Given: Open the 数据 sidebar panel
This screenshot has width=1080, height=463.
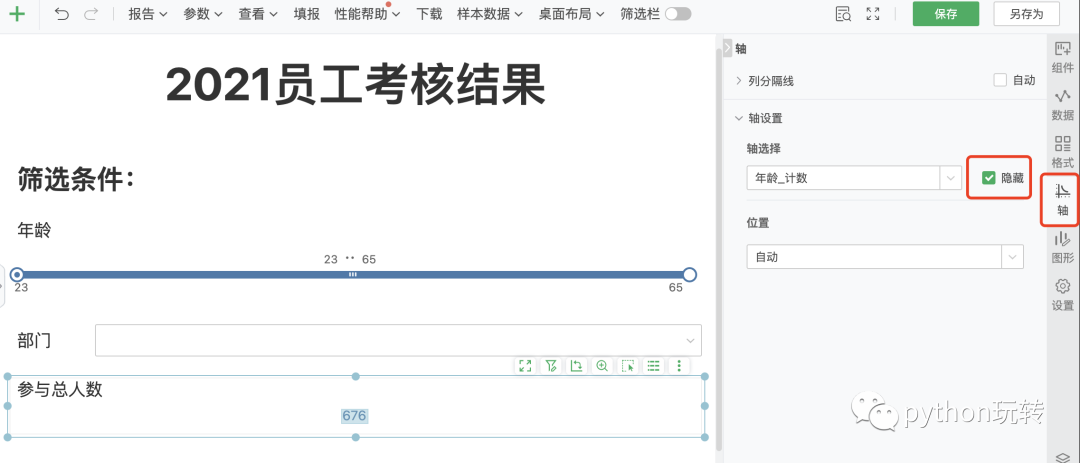Looking at the screenshot, I should [1063, 105].
